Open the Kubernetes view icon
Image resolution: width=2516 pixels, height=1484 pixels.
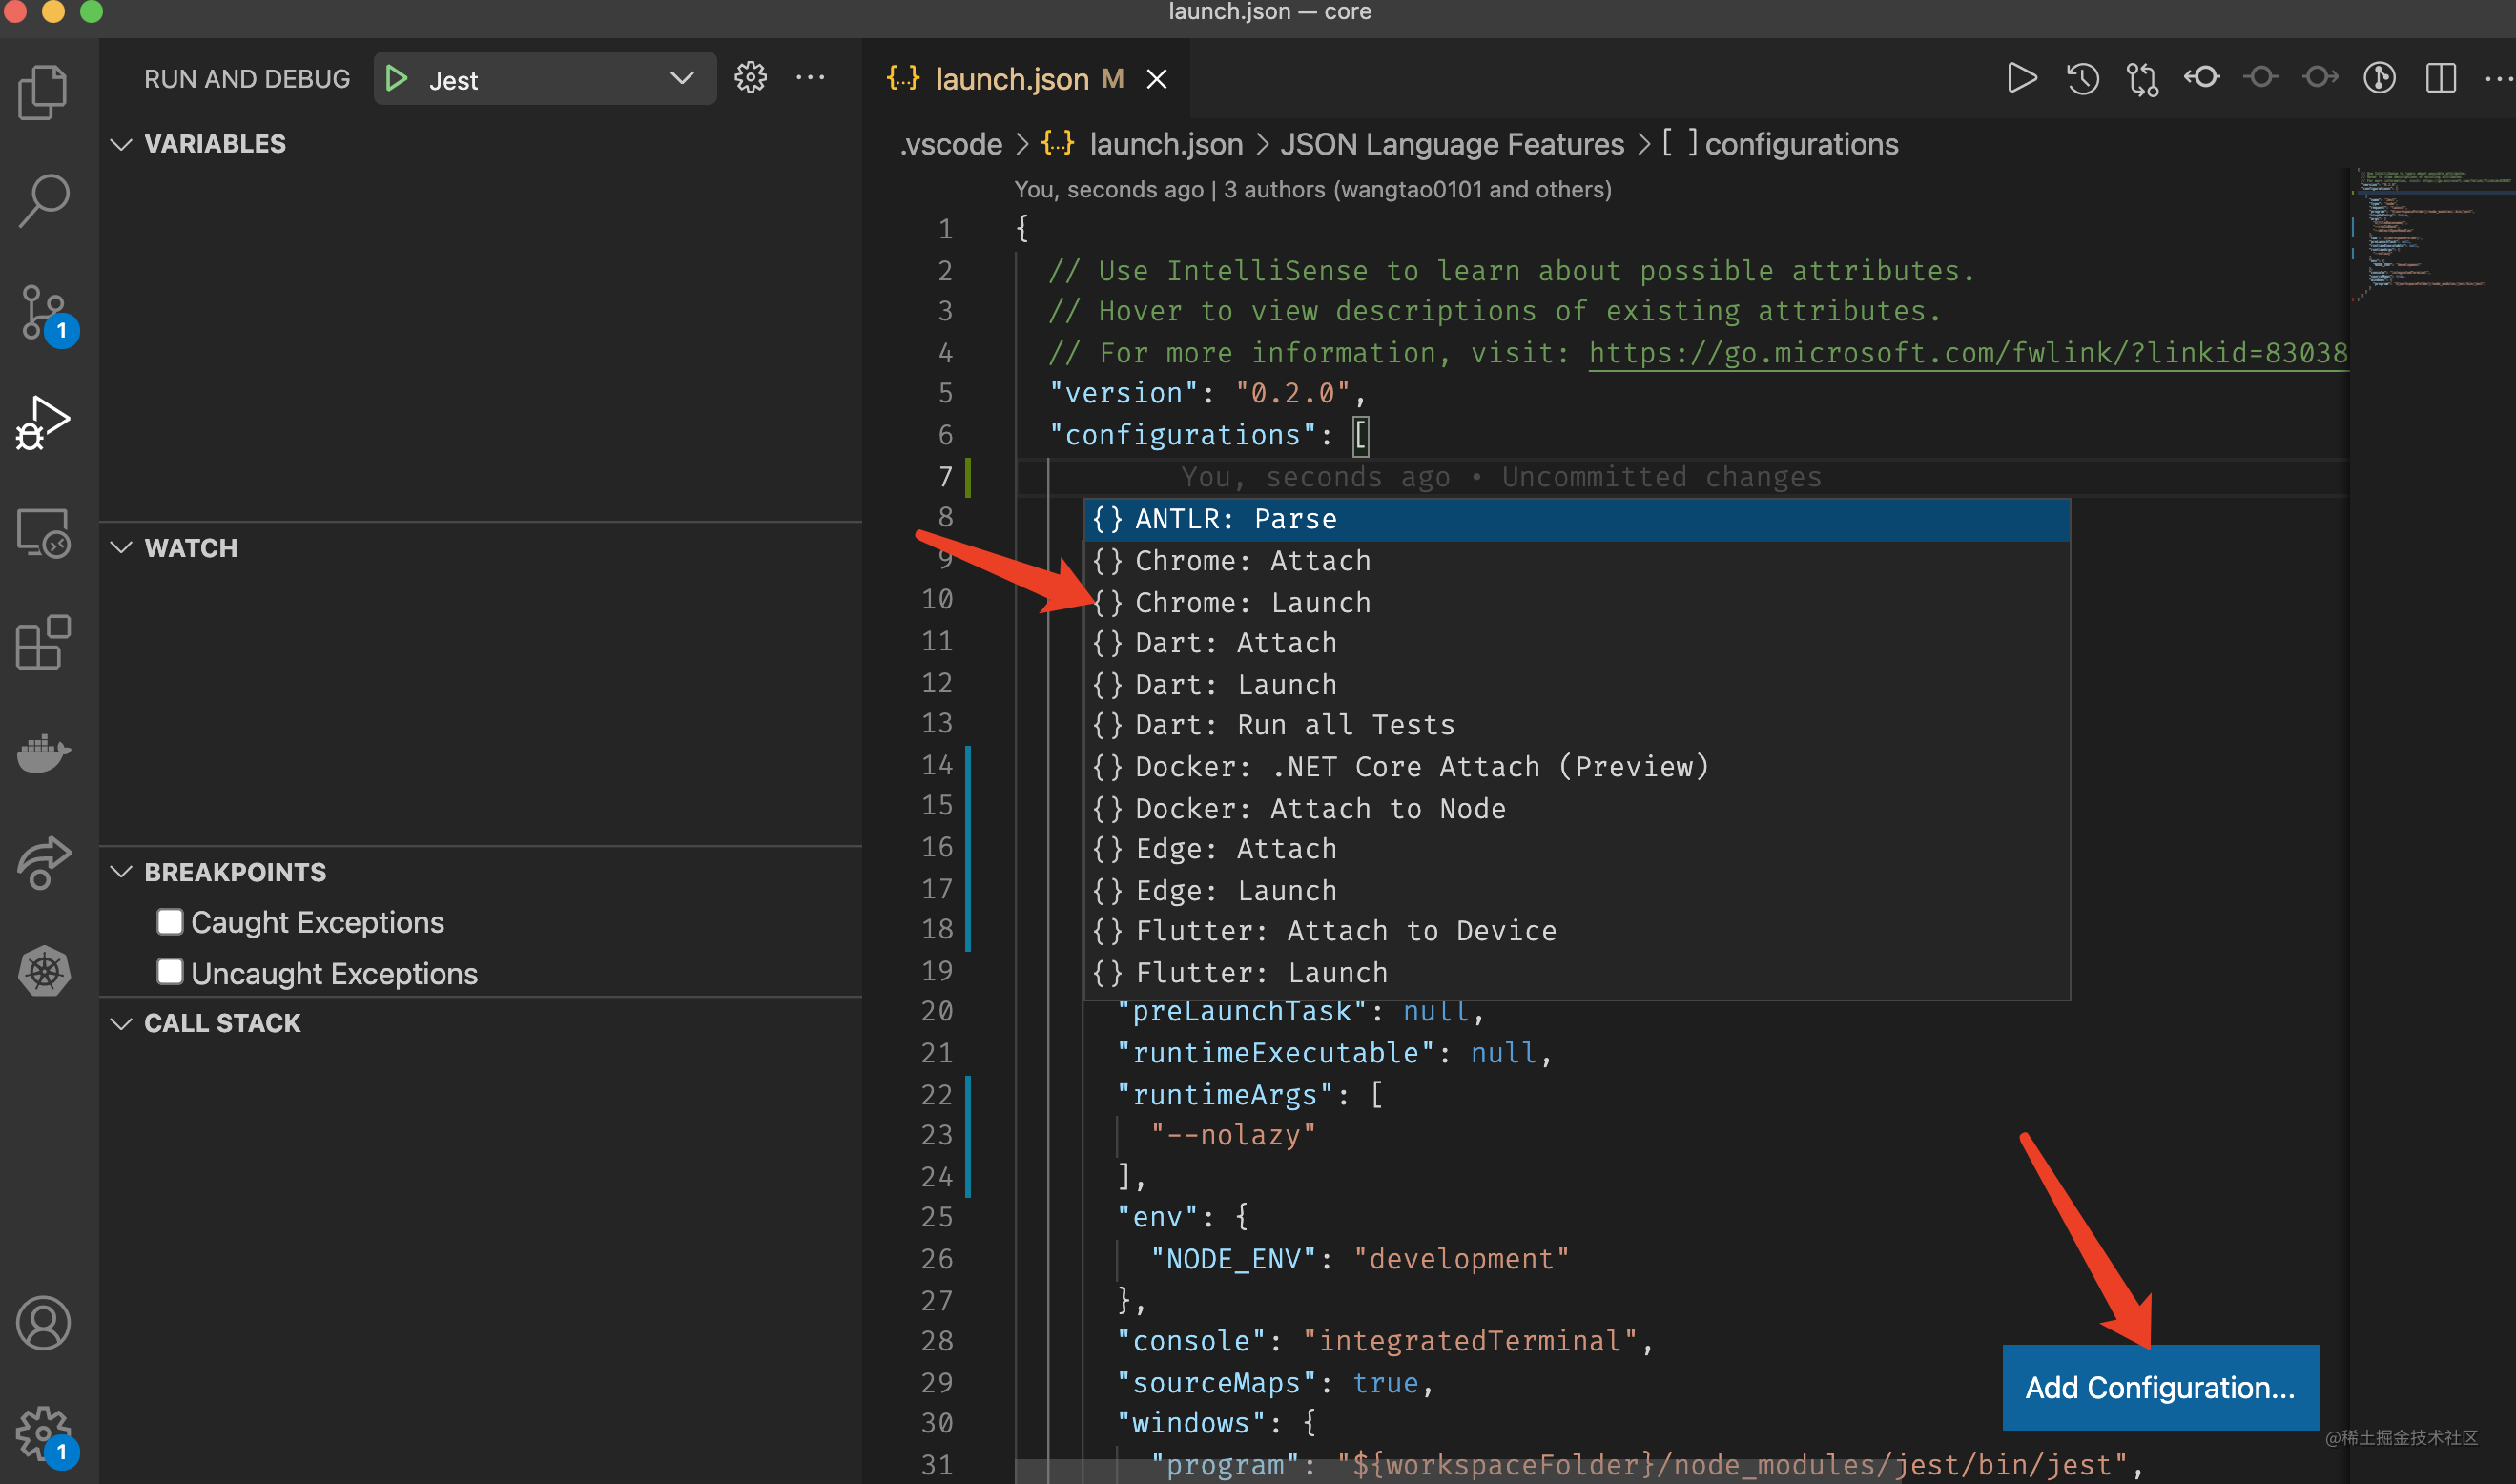(x=43, y=971)
